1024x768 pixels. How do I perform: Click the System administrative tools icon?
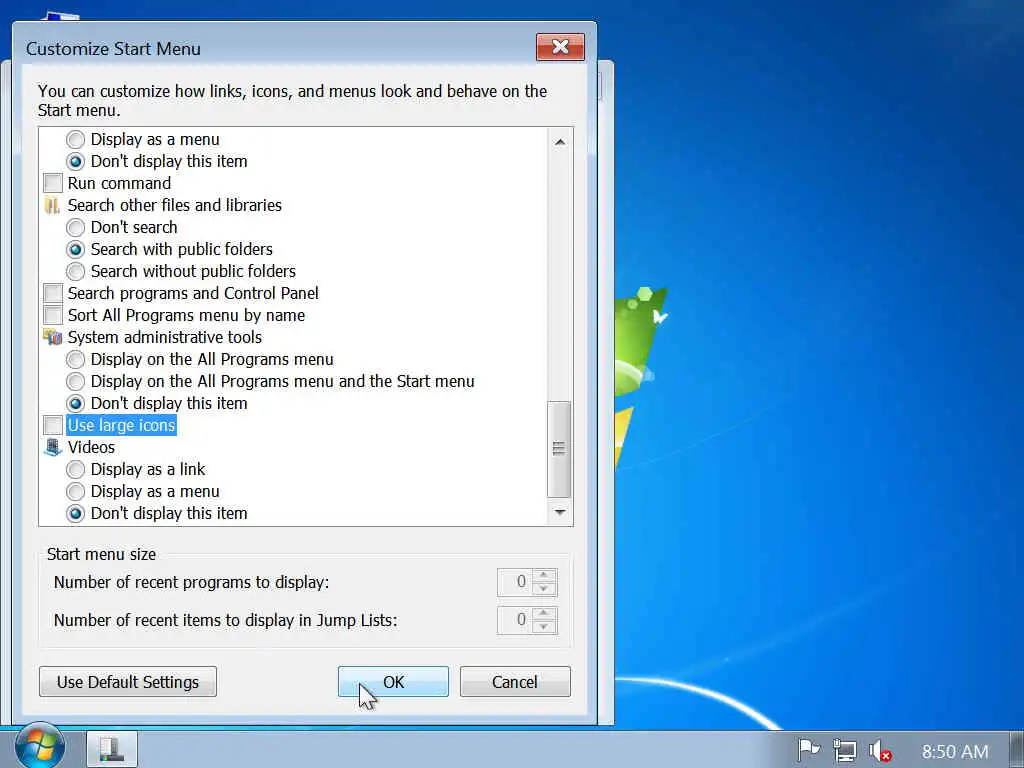(52, 338)
